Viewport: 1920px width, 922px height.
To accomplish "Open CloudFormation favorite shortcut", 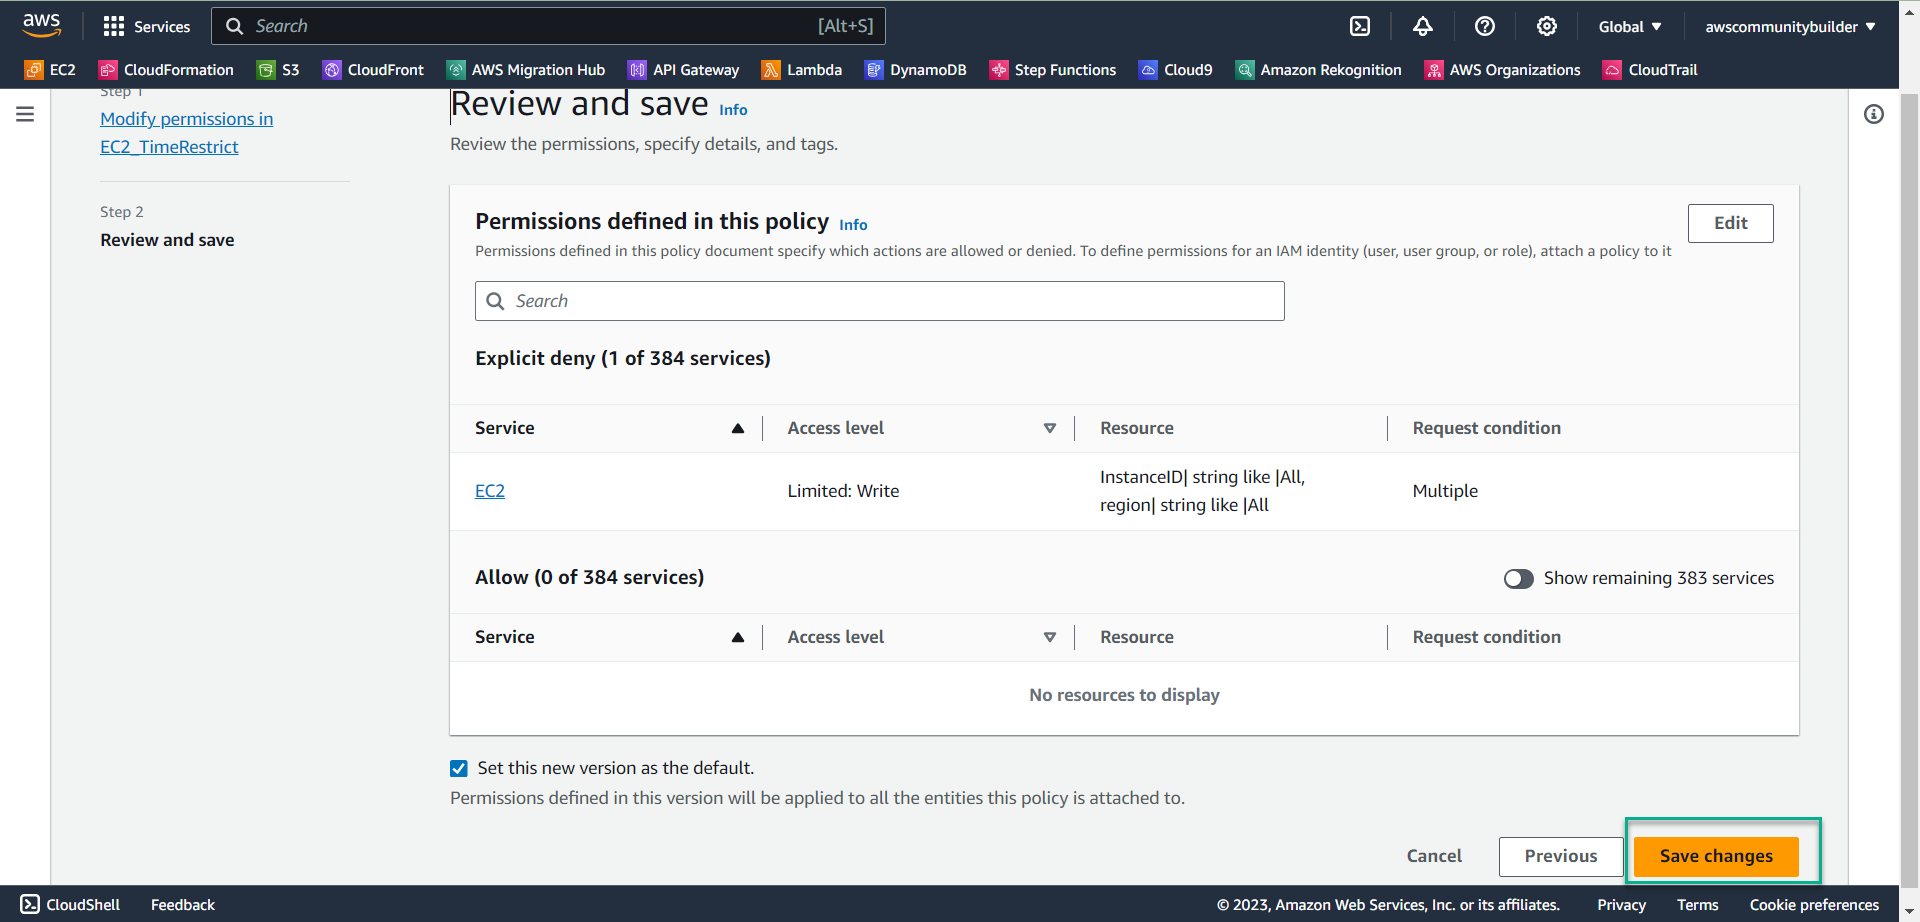I will [x=166, y=70].
